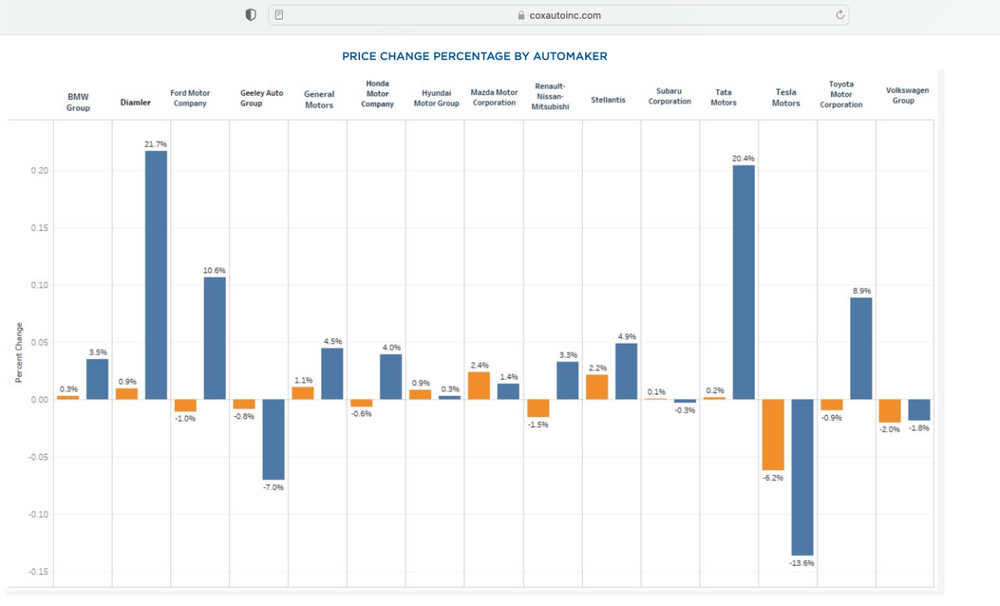Click the Percent Change axis label

[x=18, y=353]
